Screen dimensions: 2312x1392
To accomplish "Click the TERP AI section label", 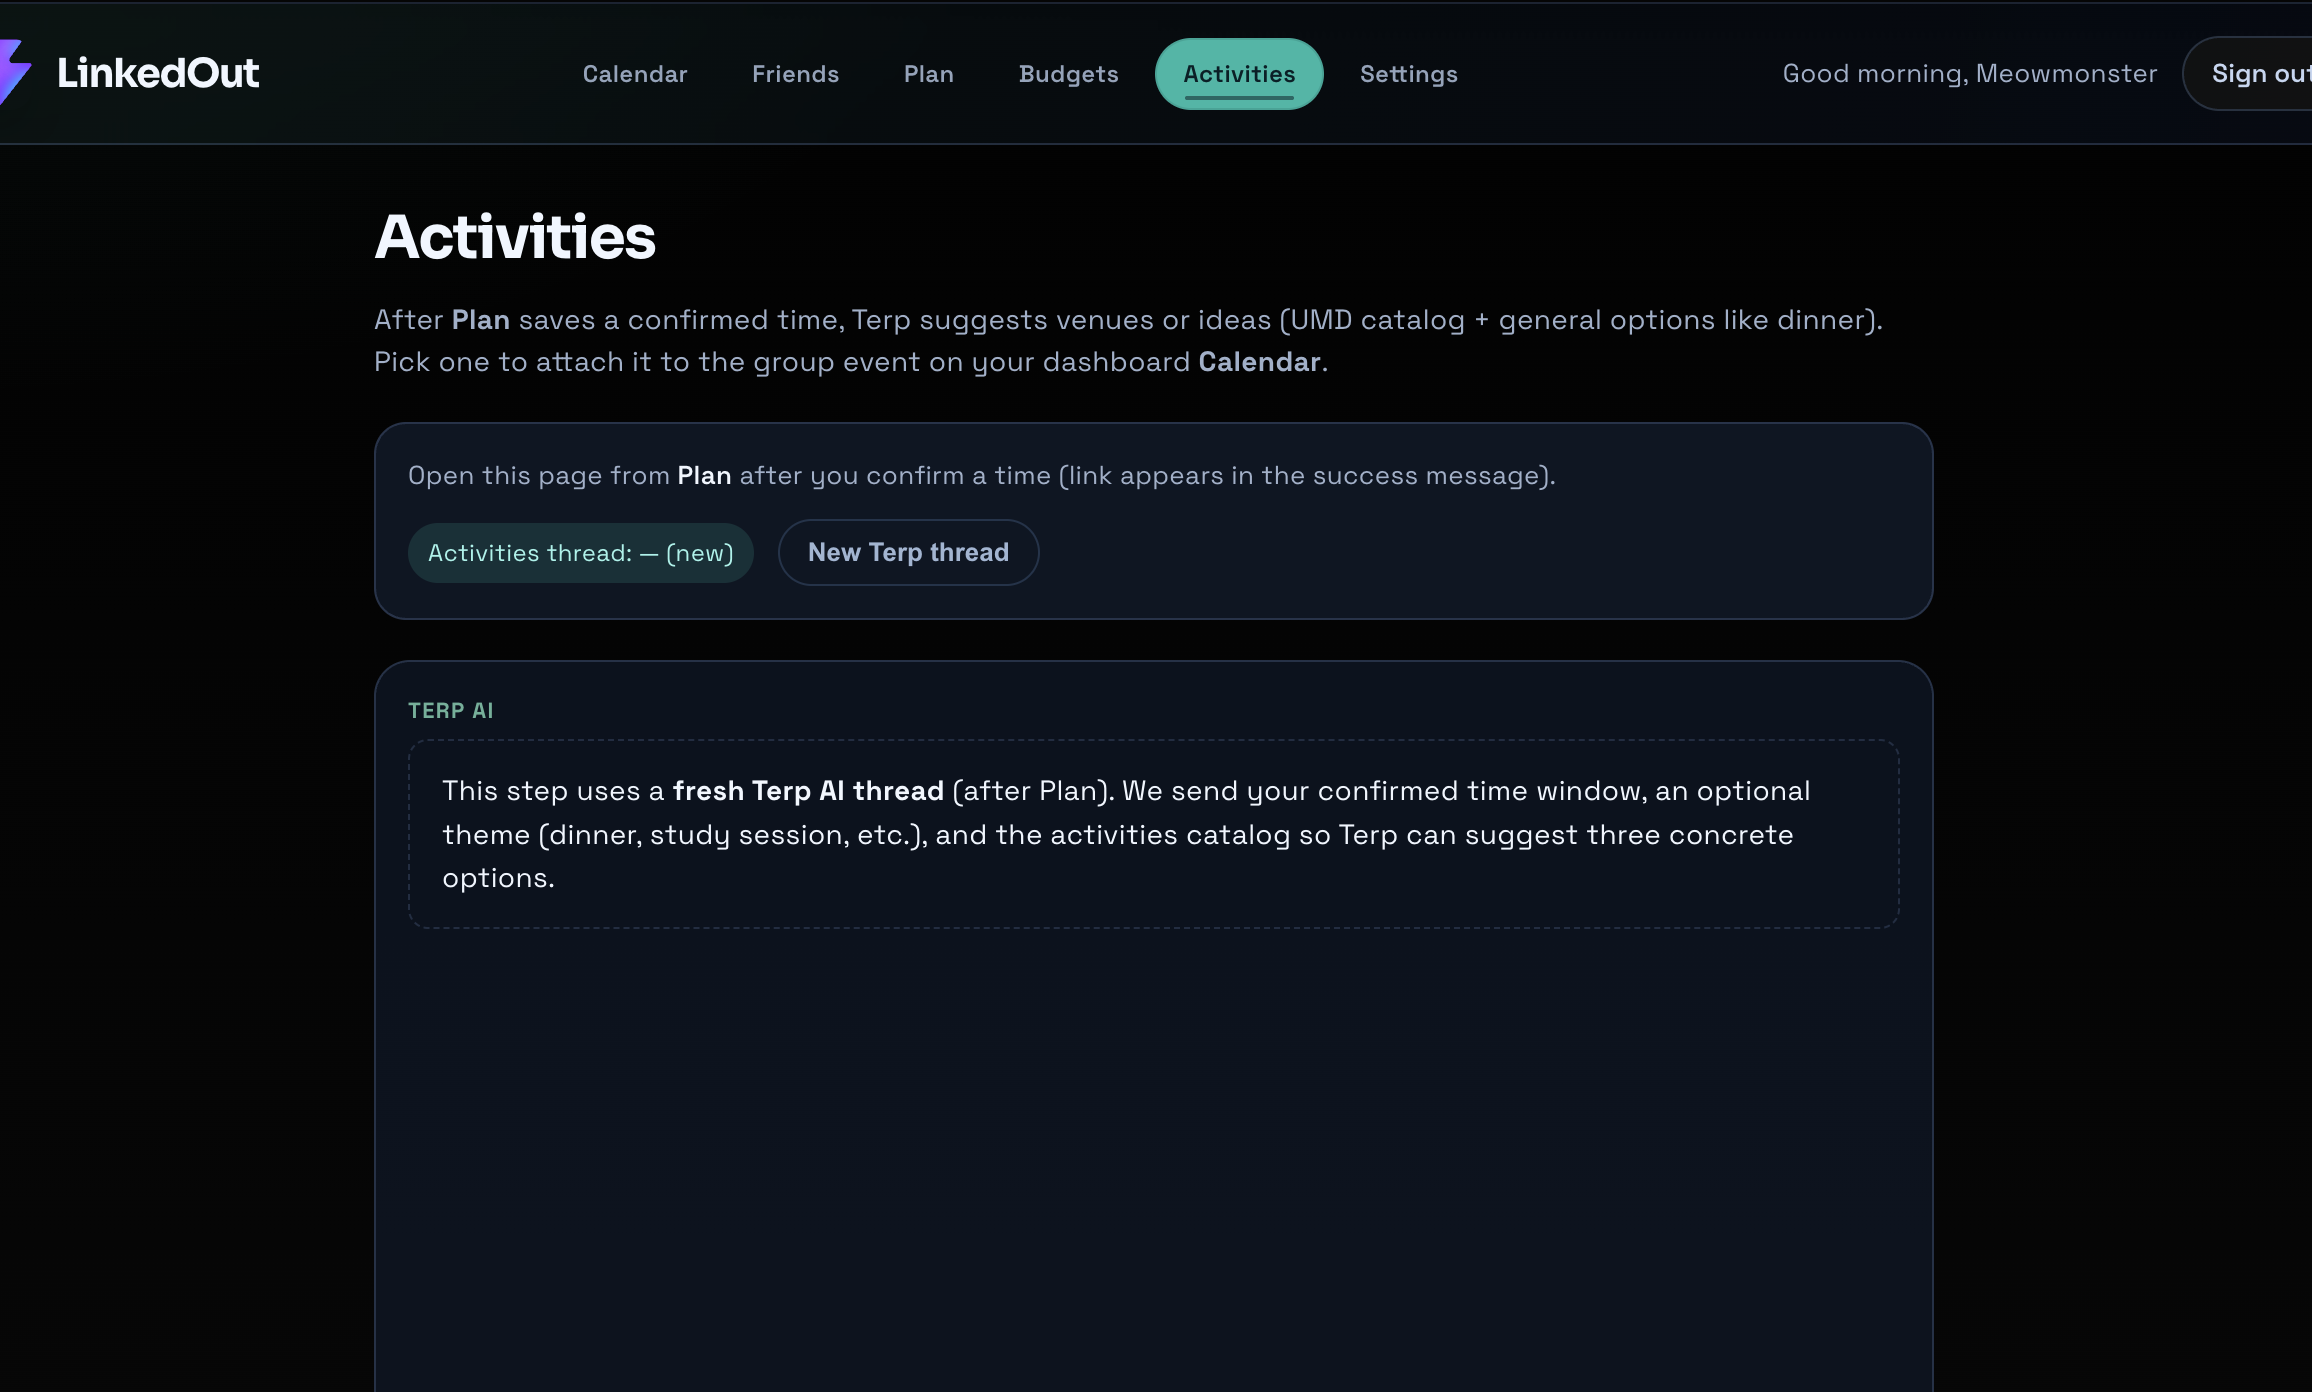I will coord(450,711).
